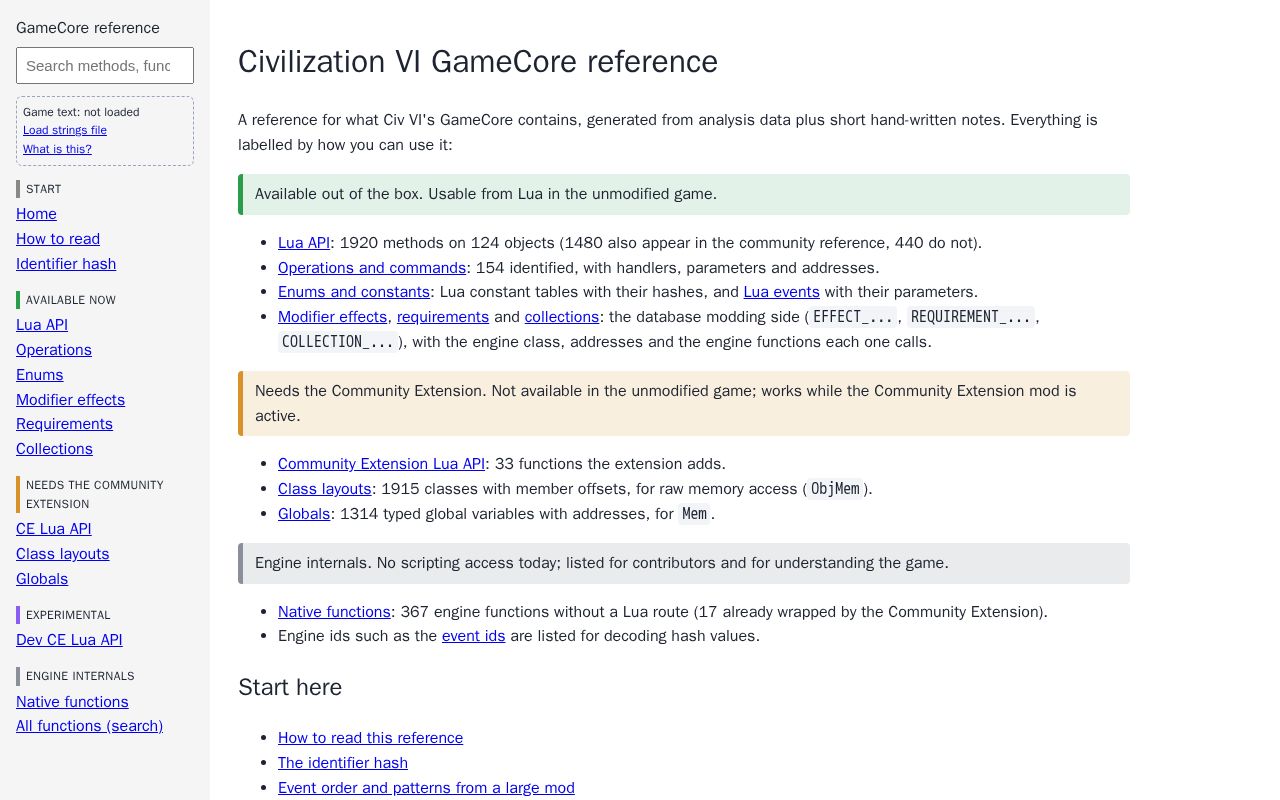Click the EXPERIMENTAL sidebar section label
The image size is (1280, 800).
click(68, 615)
